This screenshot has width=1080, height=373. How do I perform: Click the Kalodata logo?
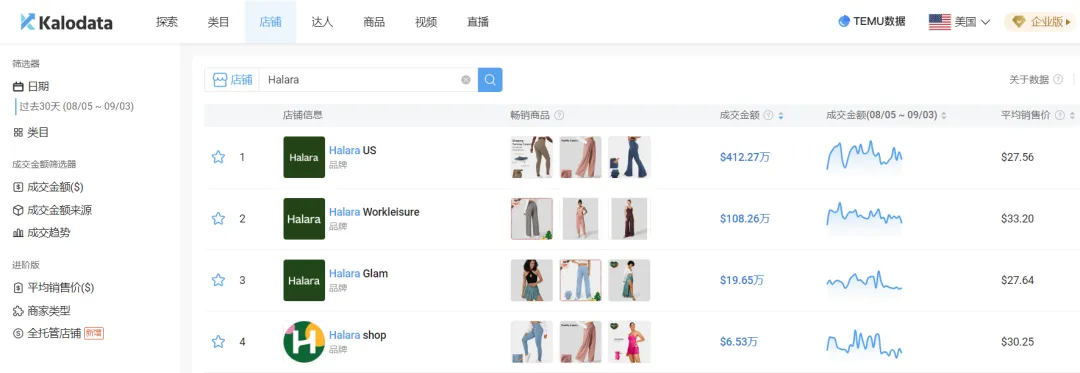click(x=66, y=22)
